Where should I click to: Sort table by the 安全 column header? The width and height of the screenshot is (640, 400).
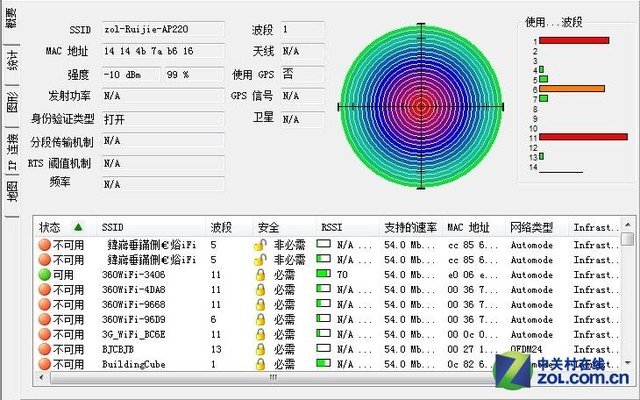click(284, 227)
